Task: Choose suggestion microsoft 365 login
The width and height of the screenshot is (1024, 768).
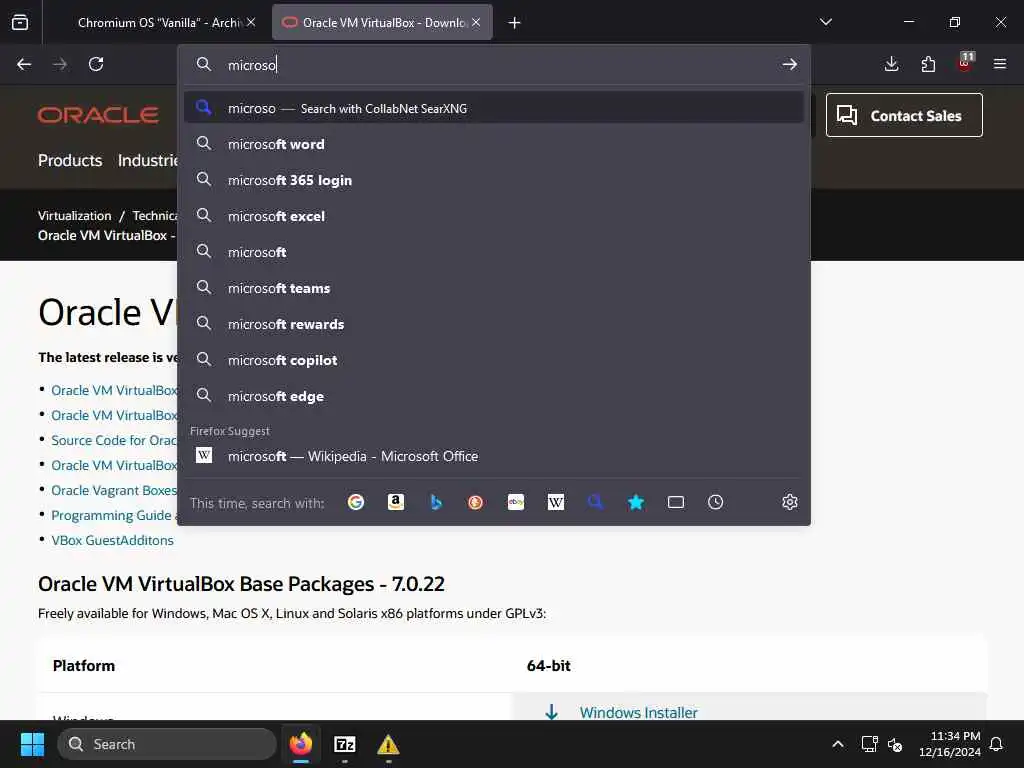Action: click(494, 180)
